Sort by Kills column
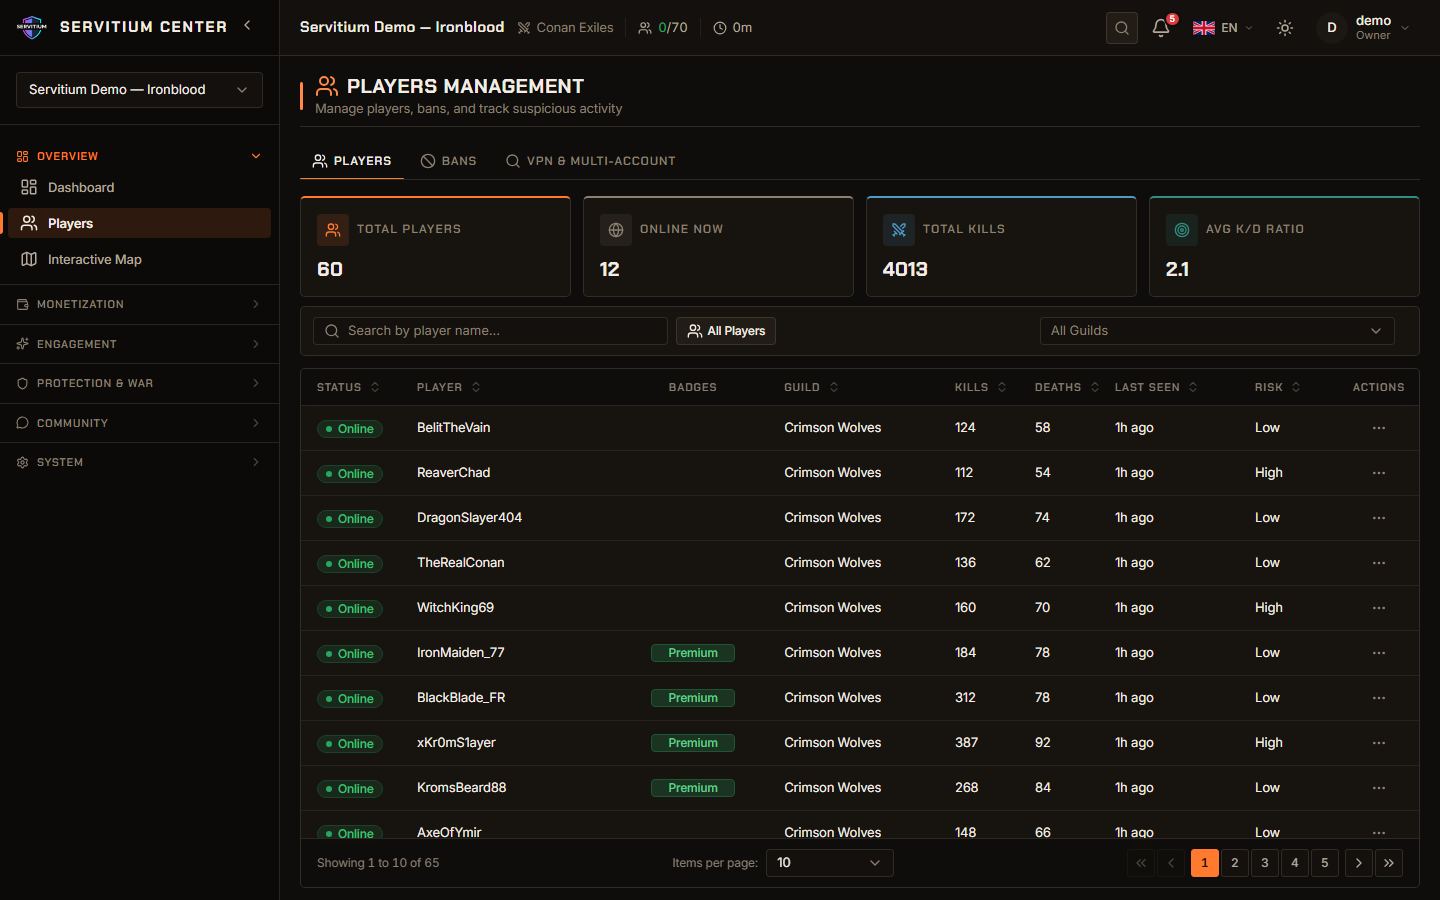This screenshot has width=1440, height=900. 980,387
